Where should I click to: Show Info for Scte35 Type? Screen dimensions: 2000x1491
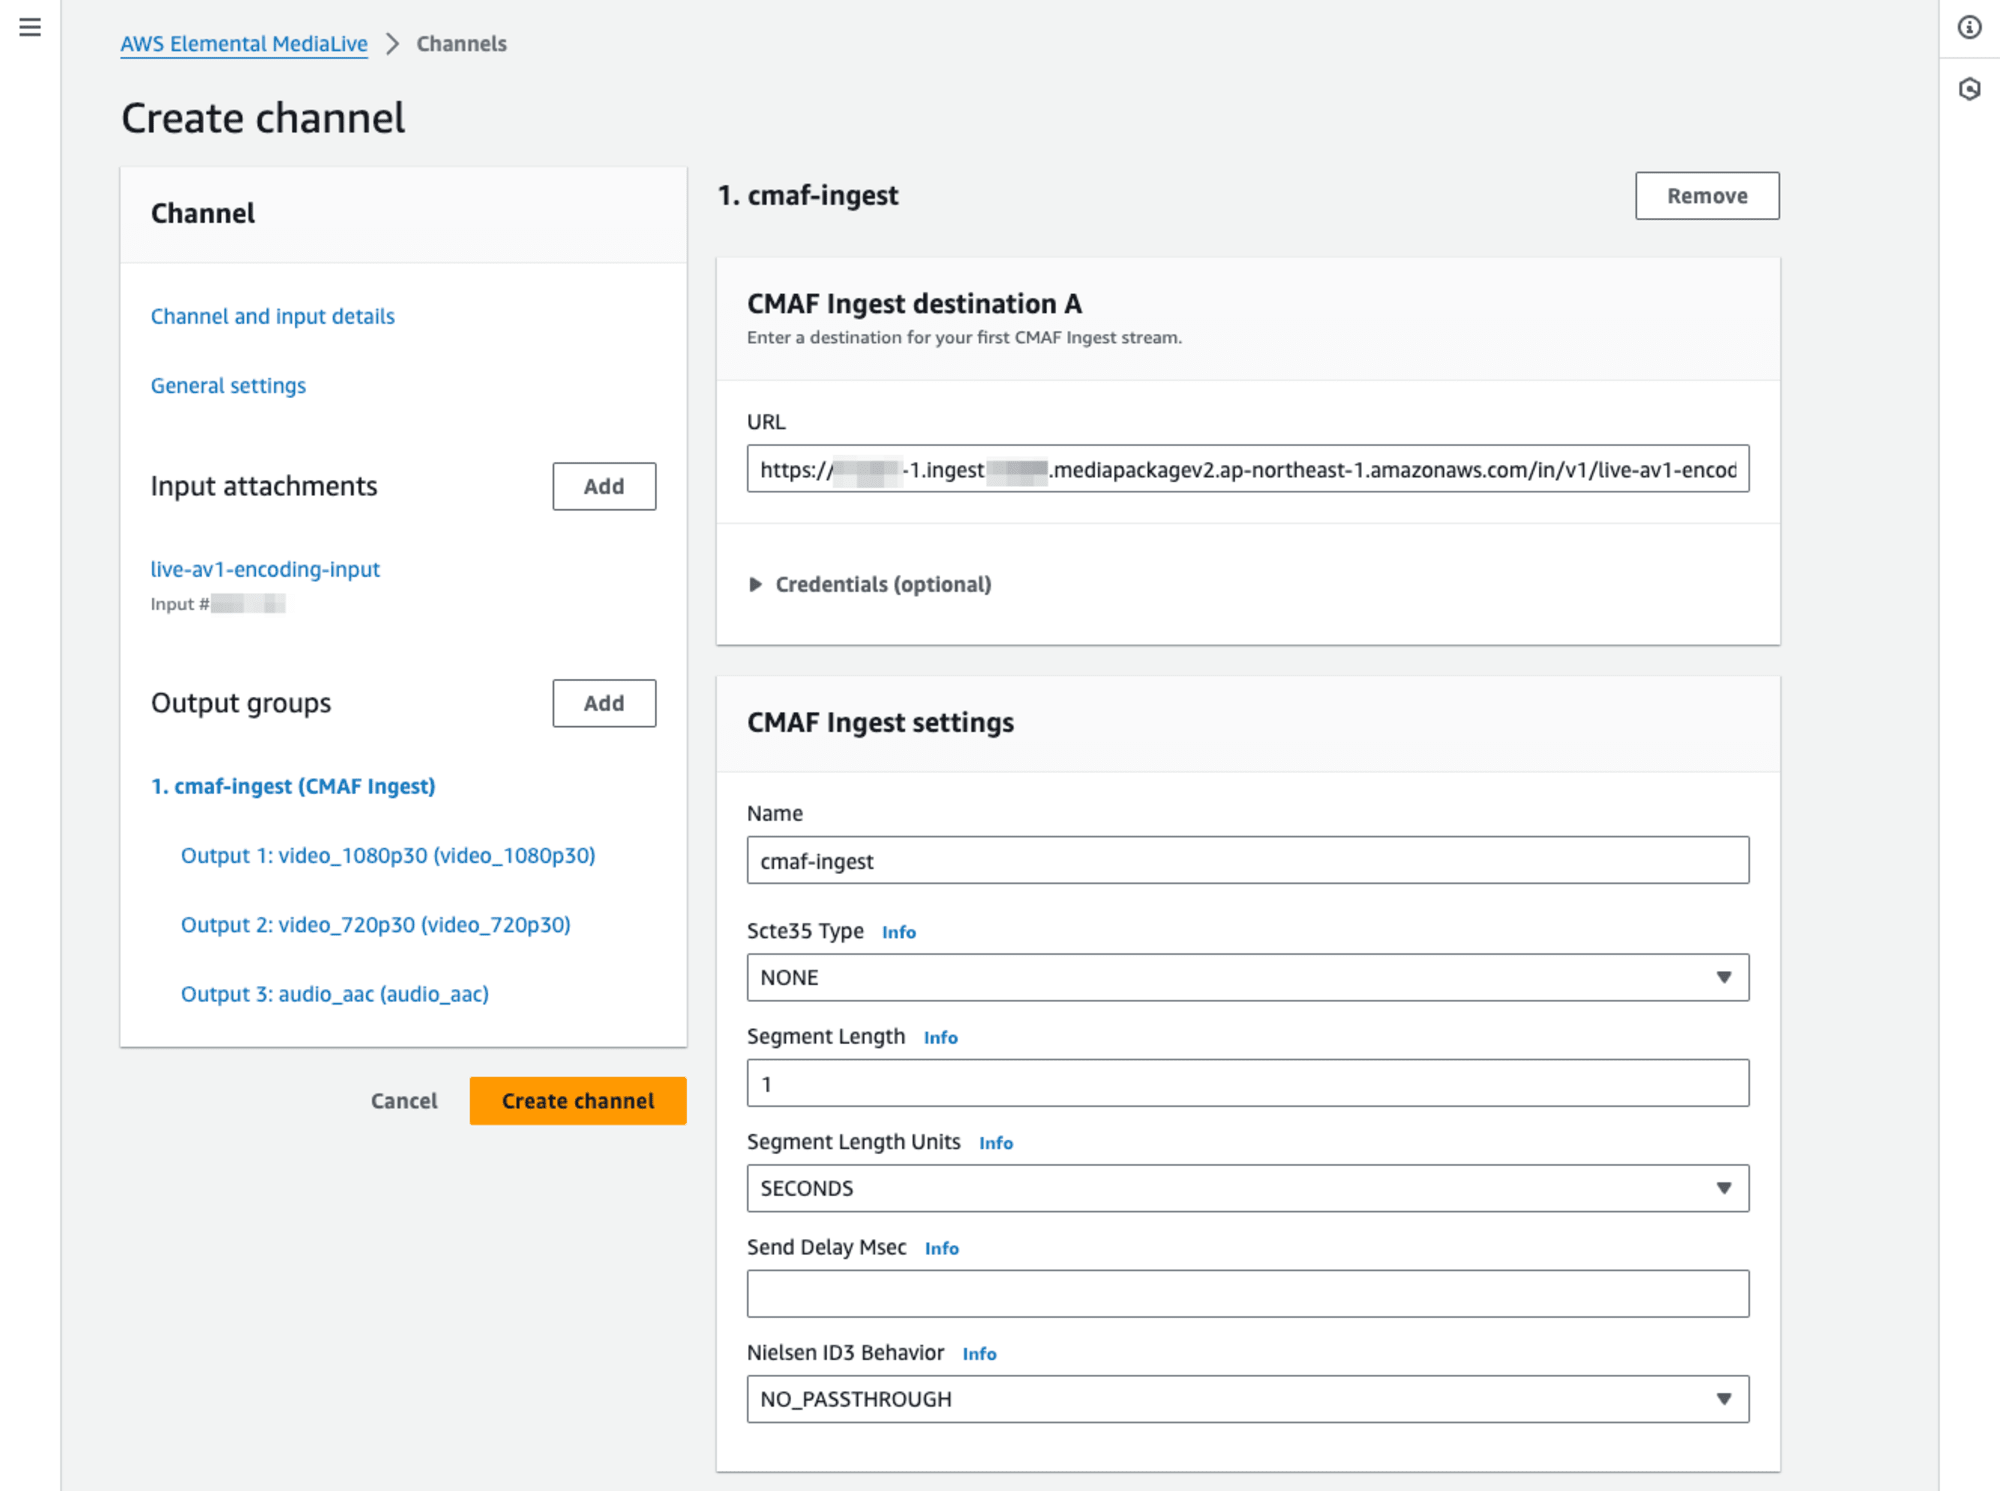click(898, 932)
